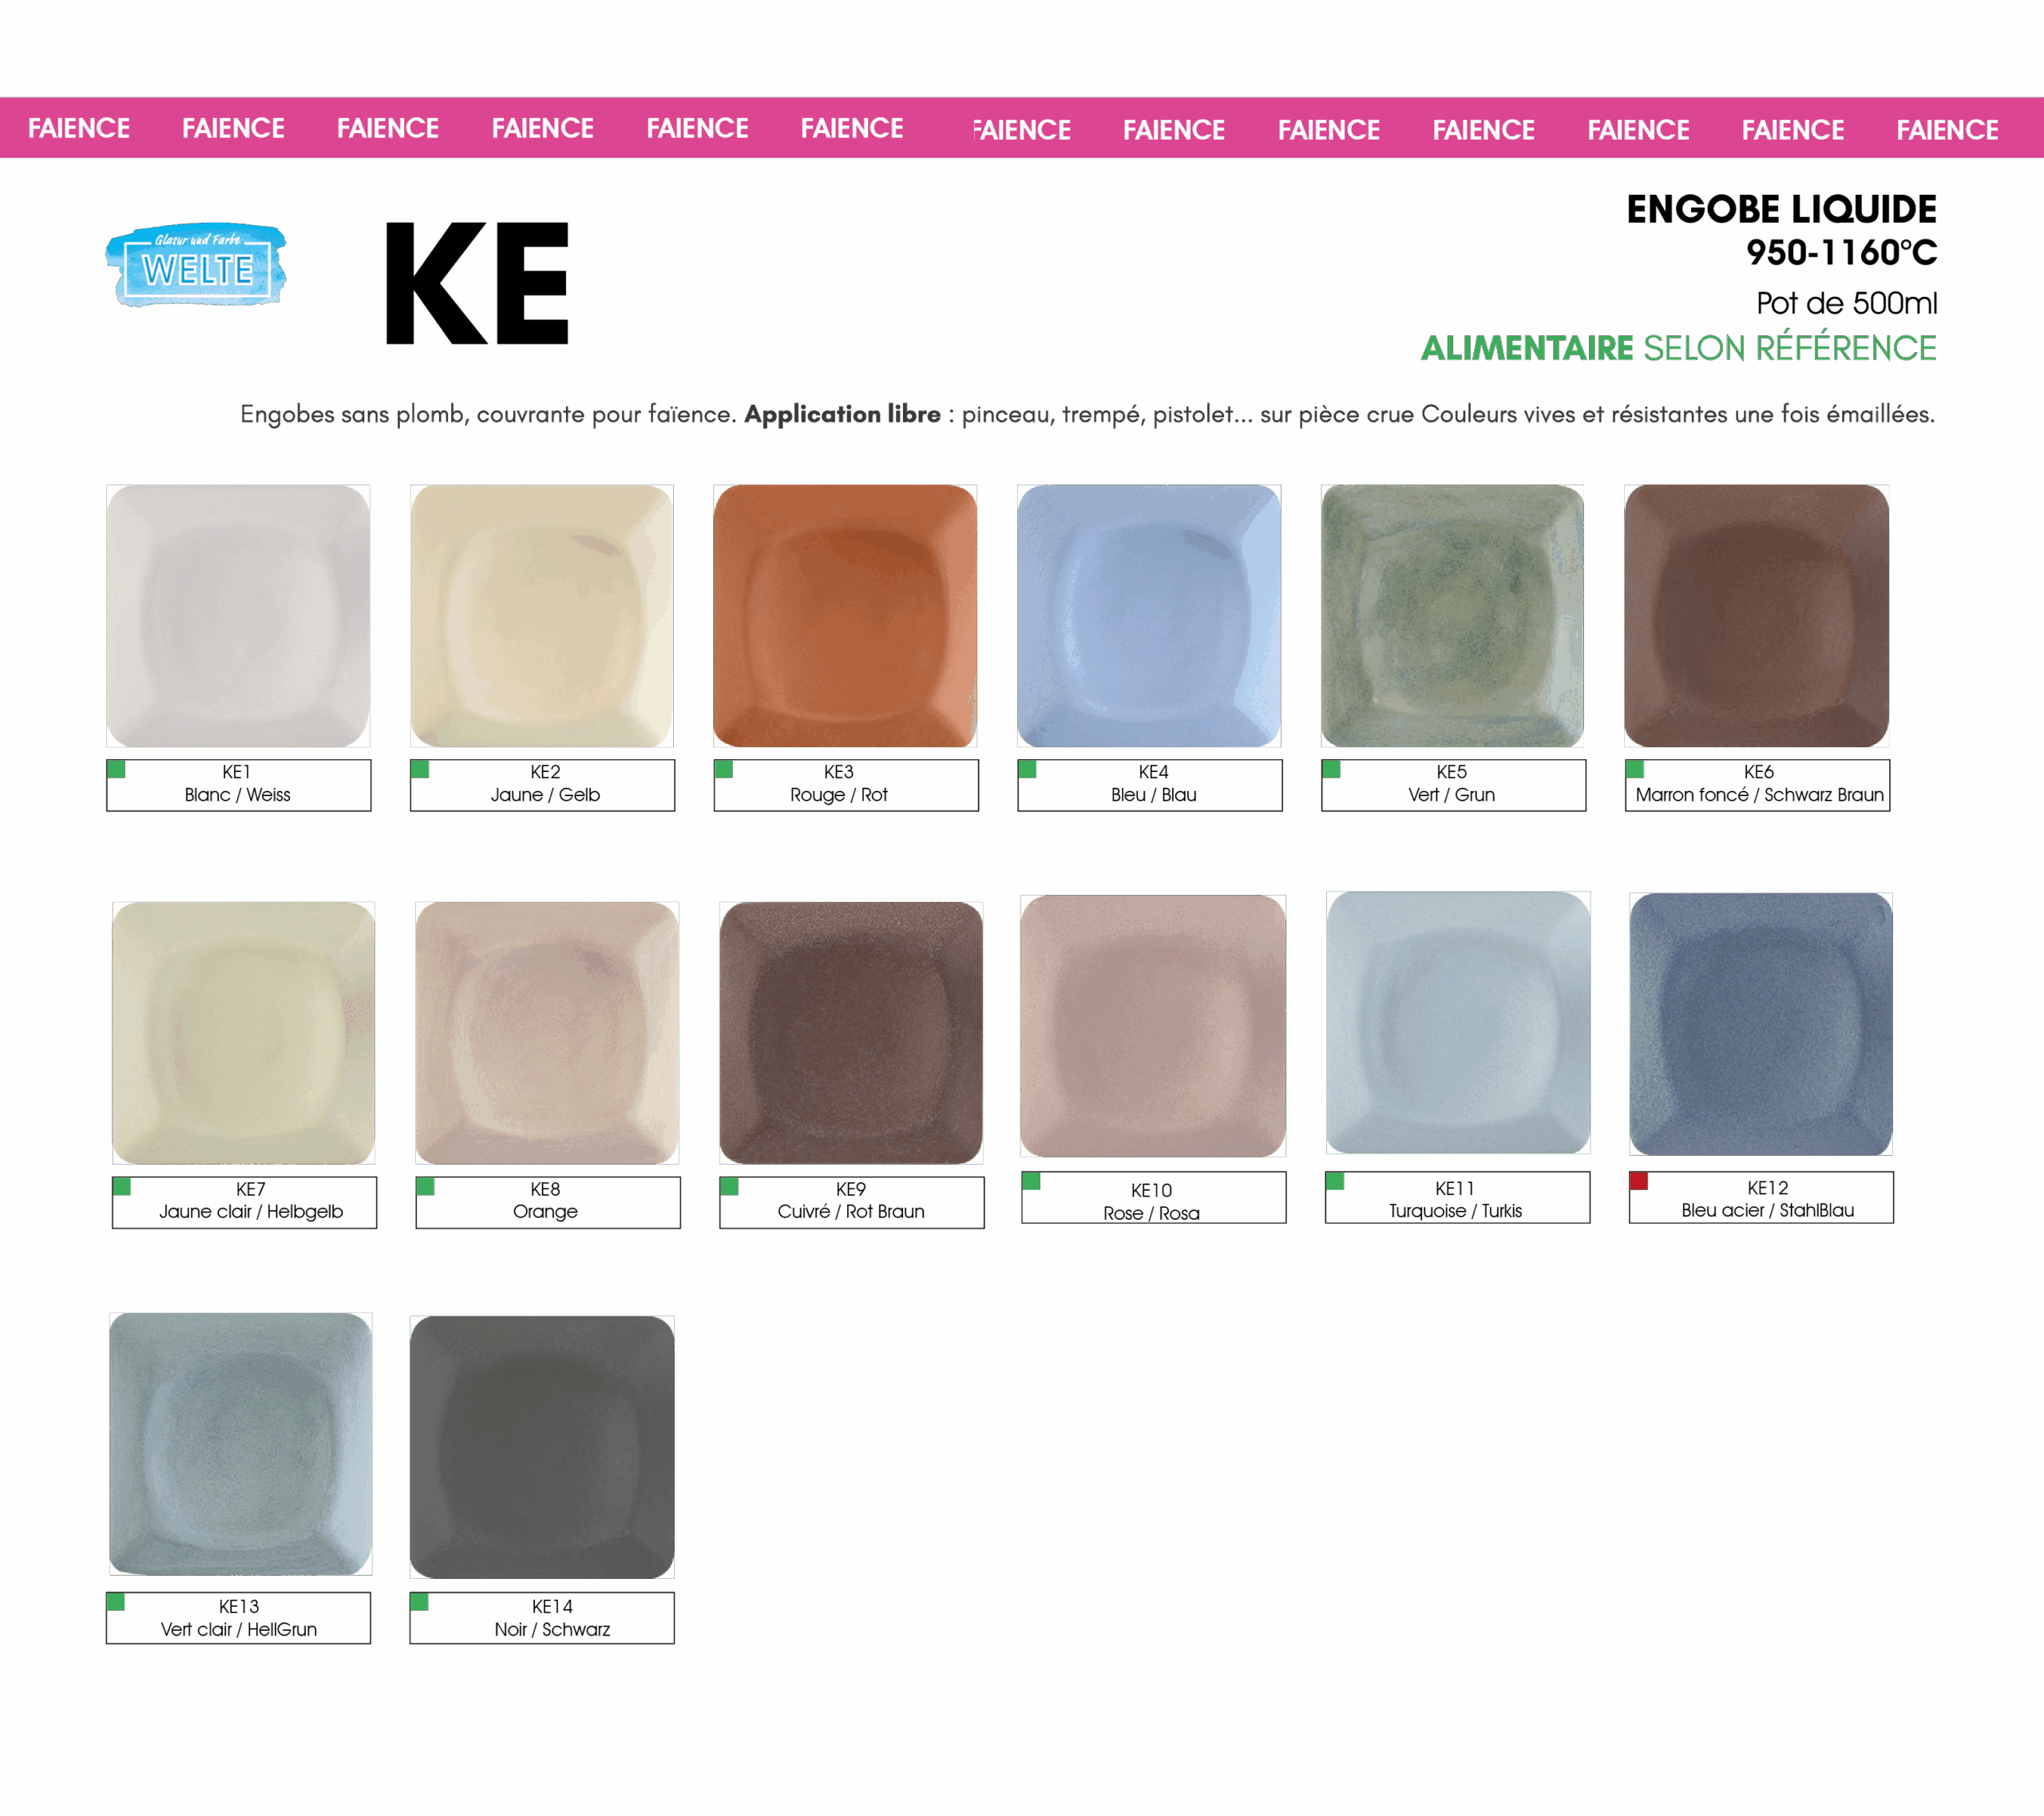Select the KE4 Bleu / Blau swatch
The image size is (2044, 1816).
click(x=1149, y=616)
